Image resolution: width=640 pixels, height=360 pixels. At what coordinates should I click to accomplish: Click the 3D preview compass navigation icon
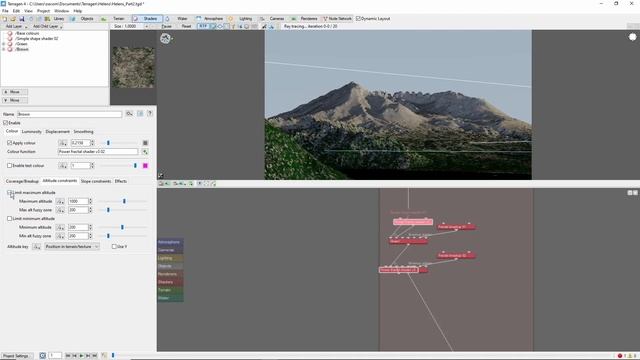click(165, 39)
